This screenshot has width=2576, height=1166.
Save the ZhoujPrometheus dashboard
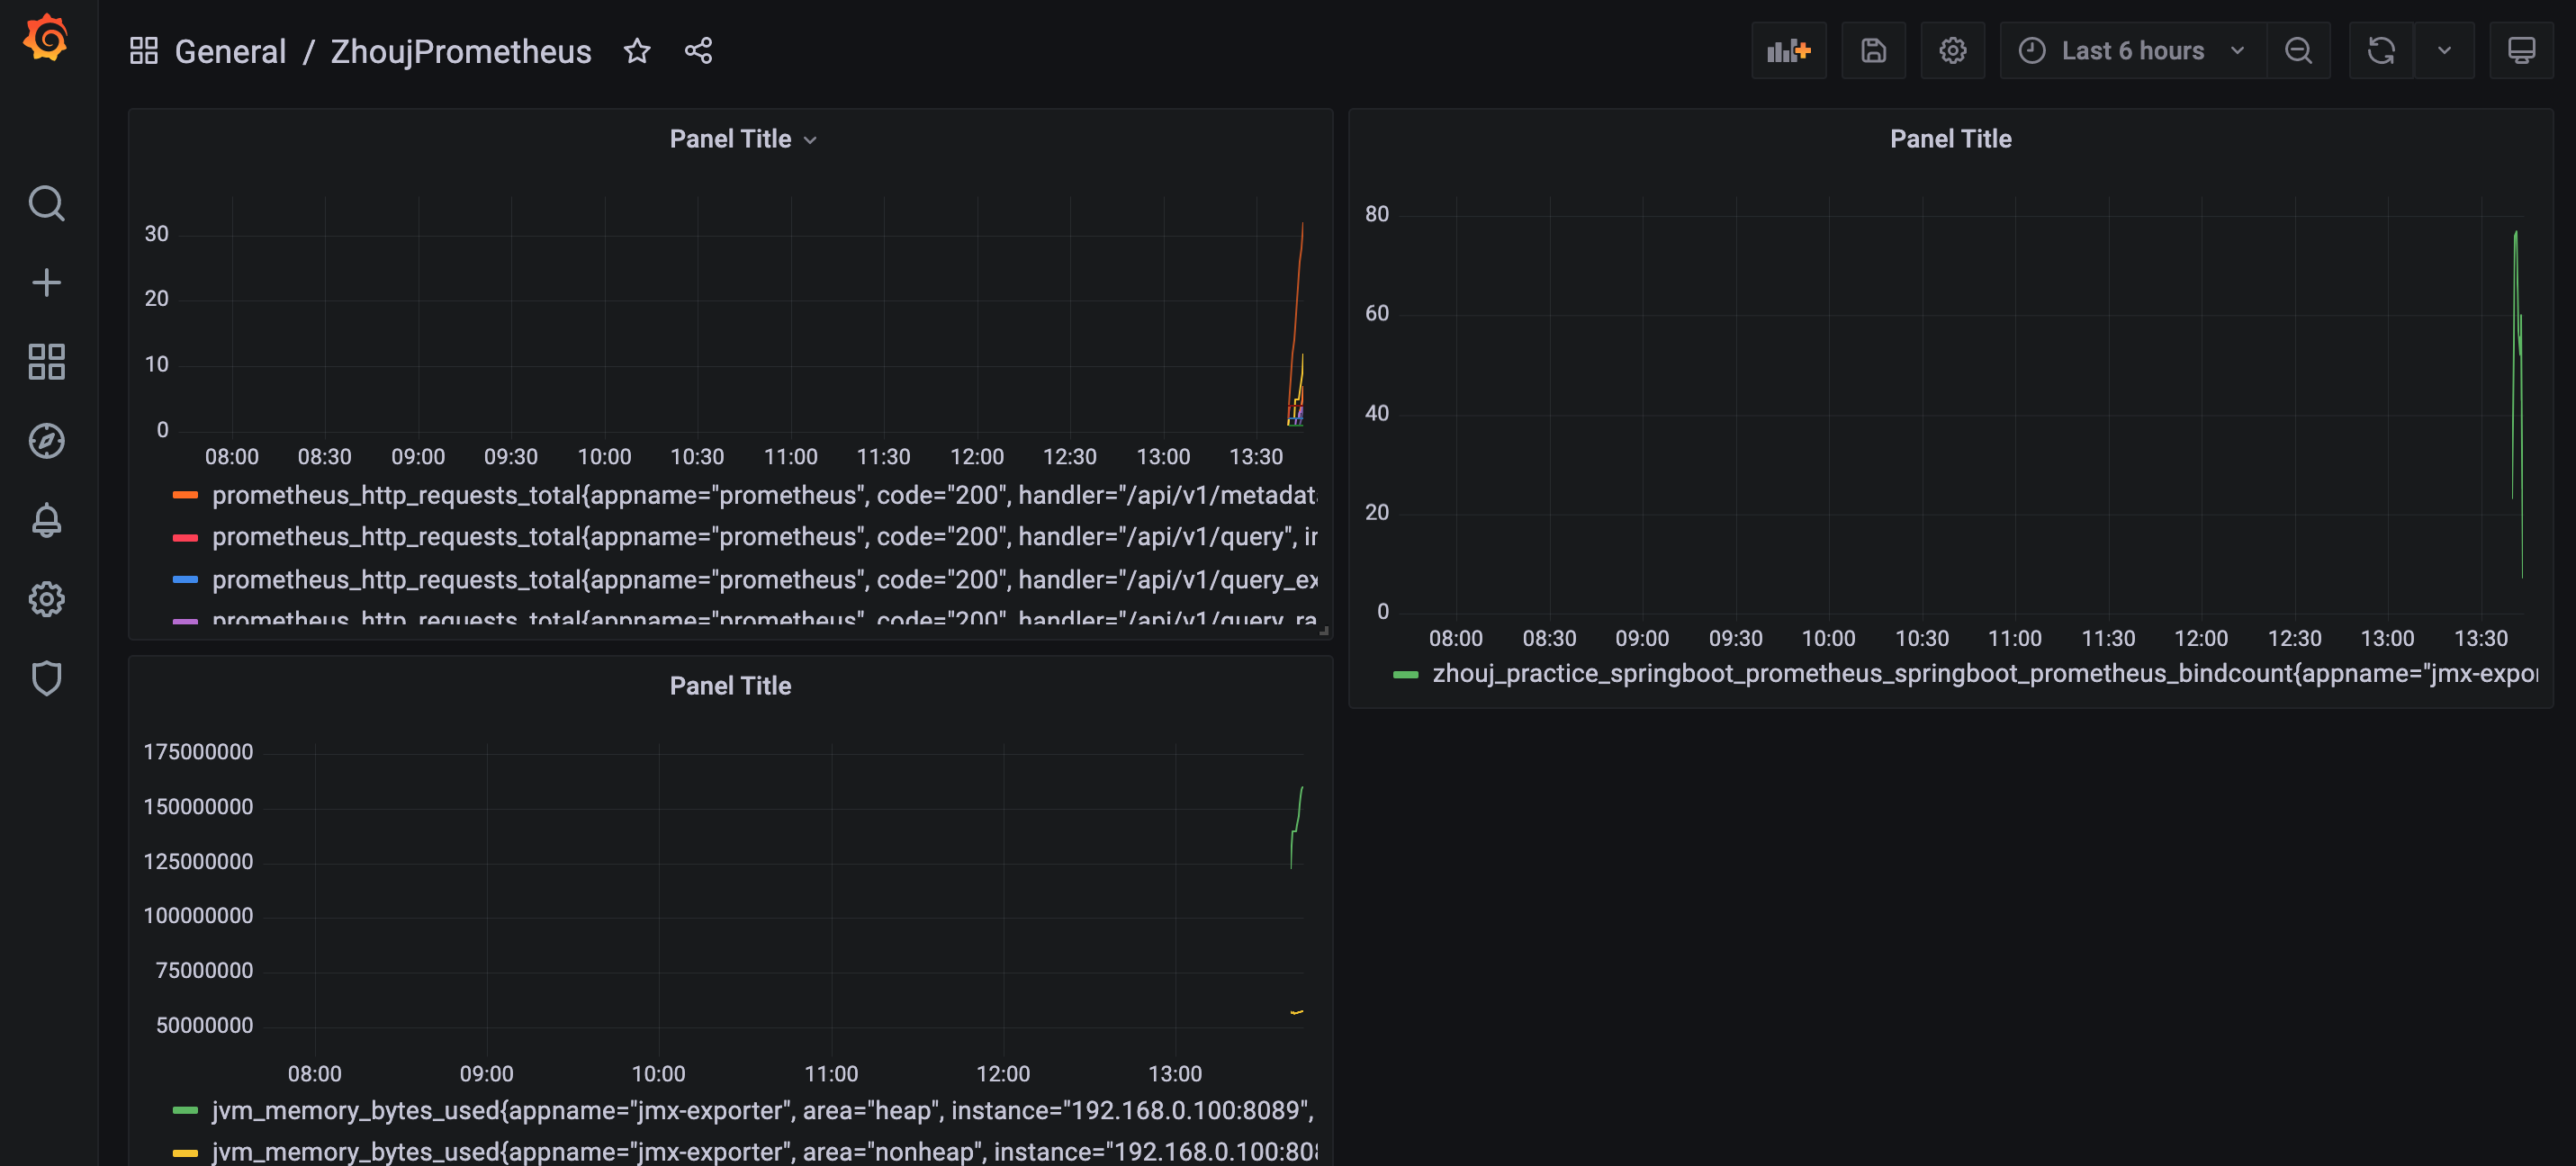(x=1873, y=50)
